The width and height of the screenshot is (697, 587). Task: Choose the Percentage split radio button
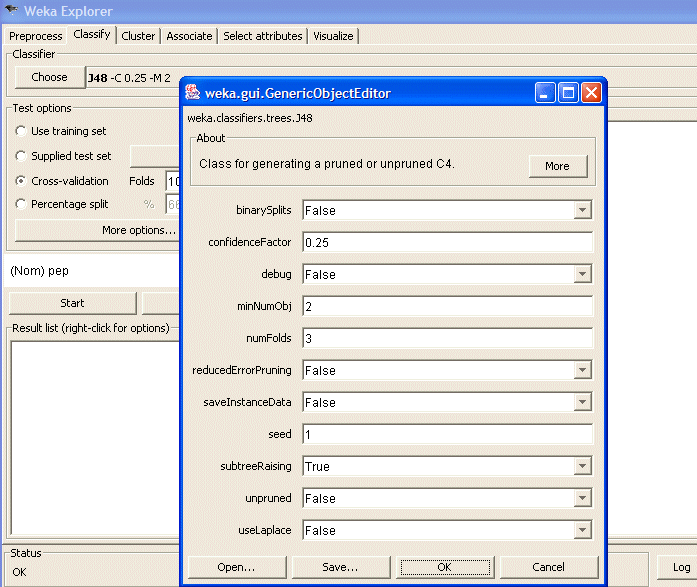coord(21,204)
